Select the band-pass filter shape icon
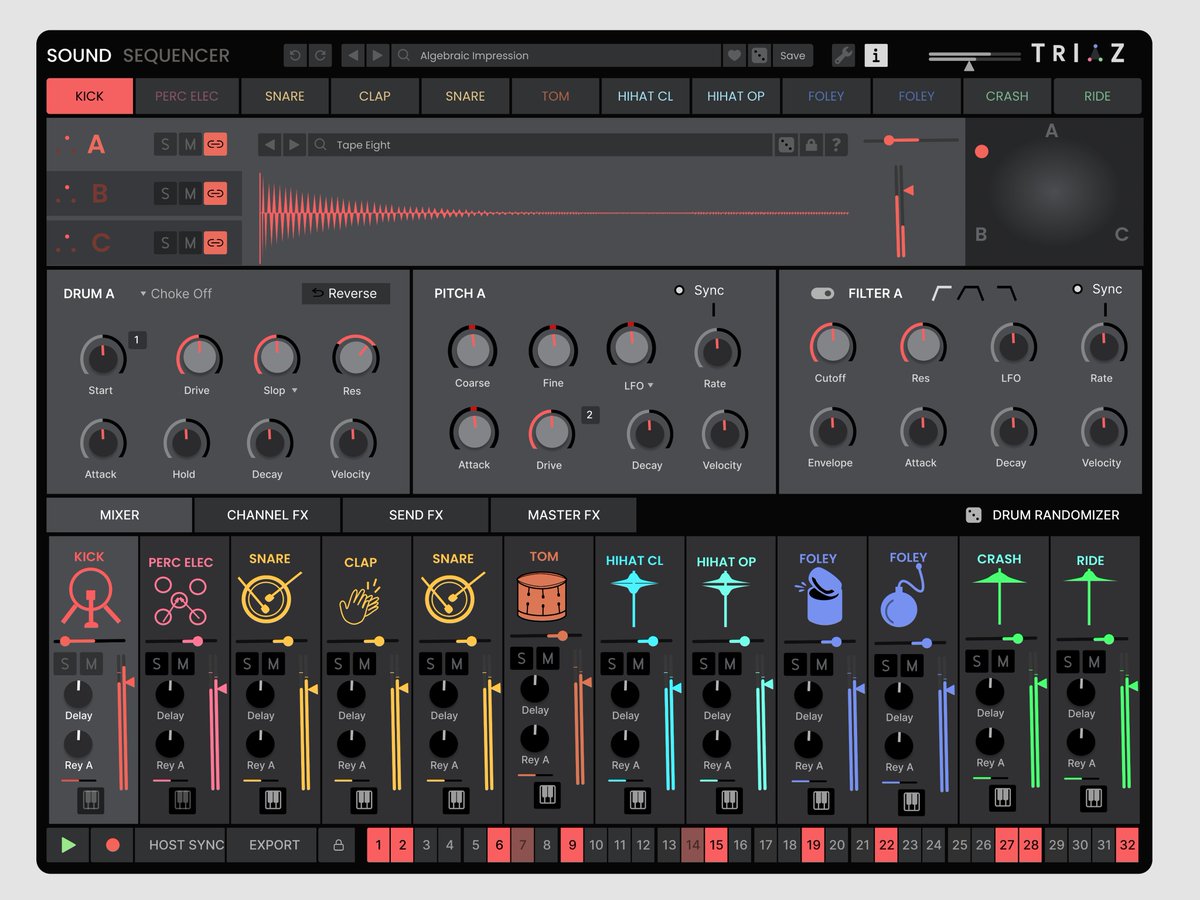The image size is (1200, 900). 972,293
